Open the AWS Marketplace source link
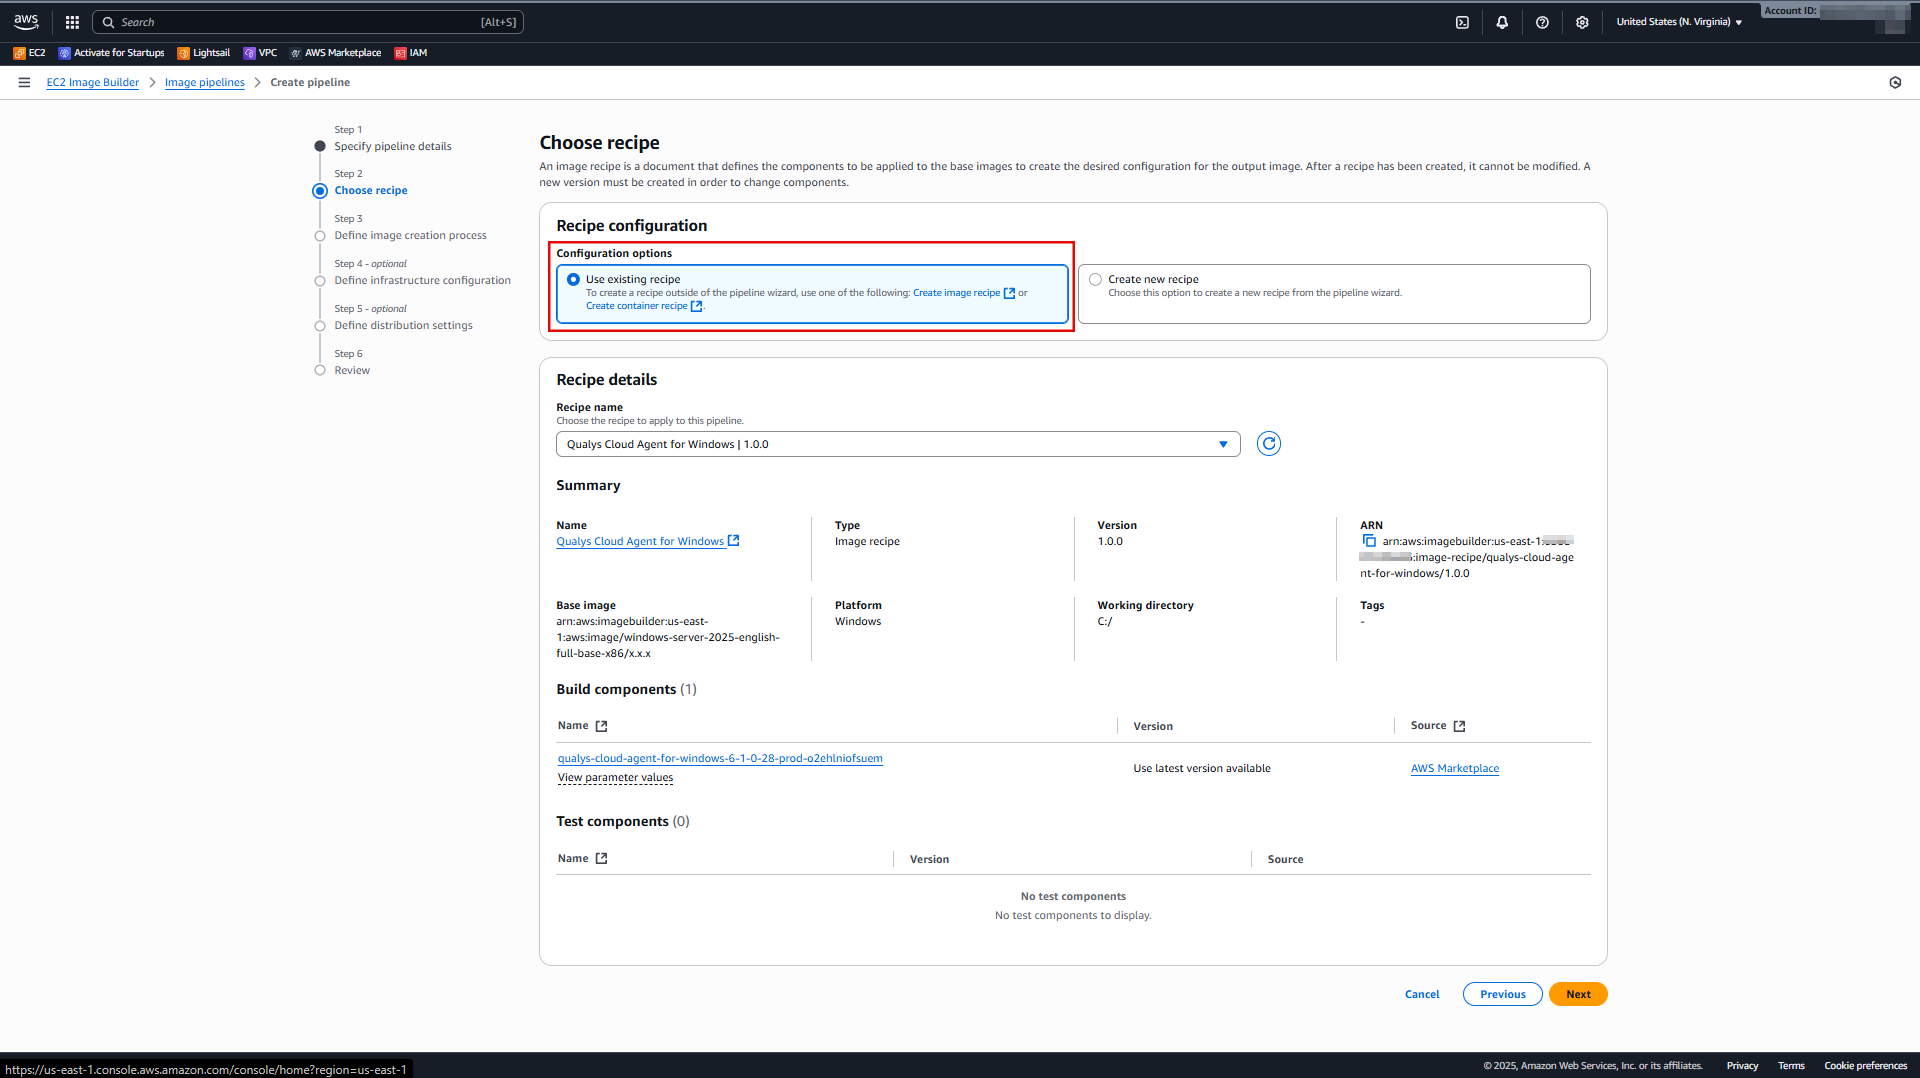Image resolution: width=1920 pixels, height=1078 pixels. pyautogui.click(x=1454, y=769)
